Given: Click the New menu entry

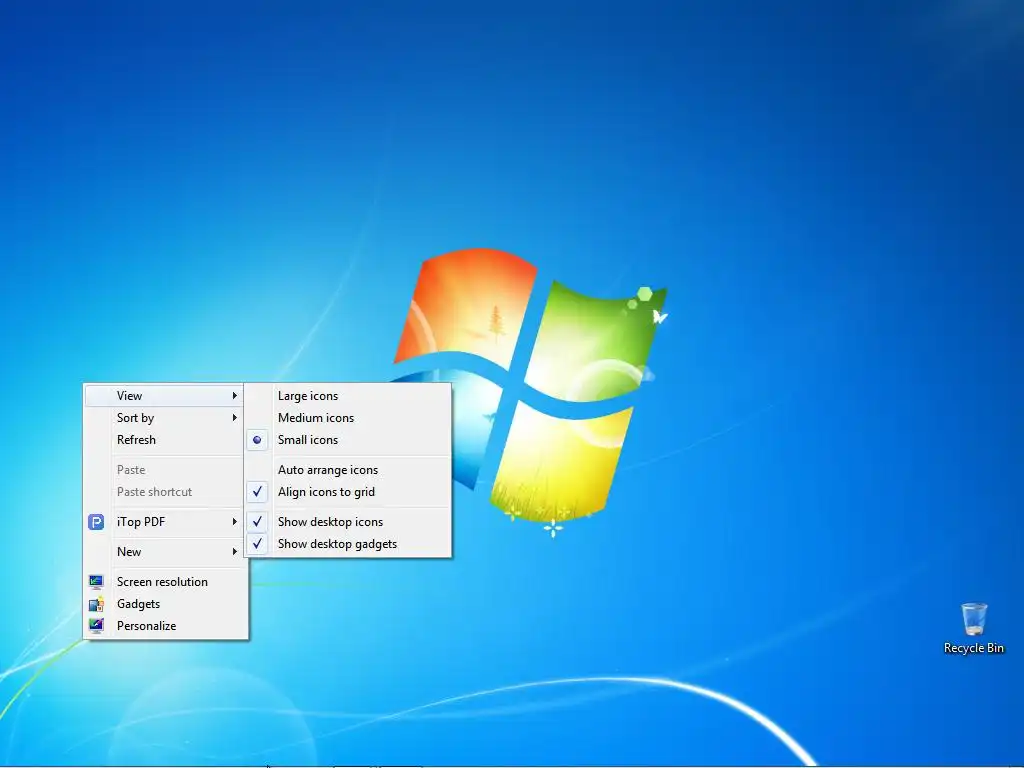Looking at the screenshot, I should [166, 552].
